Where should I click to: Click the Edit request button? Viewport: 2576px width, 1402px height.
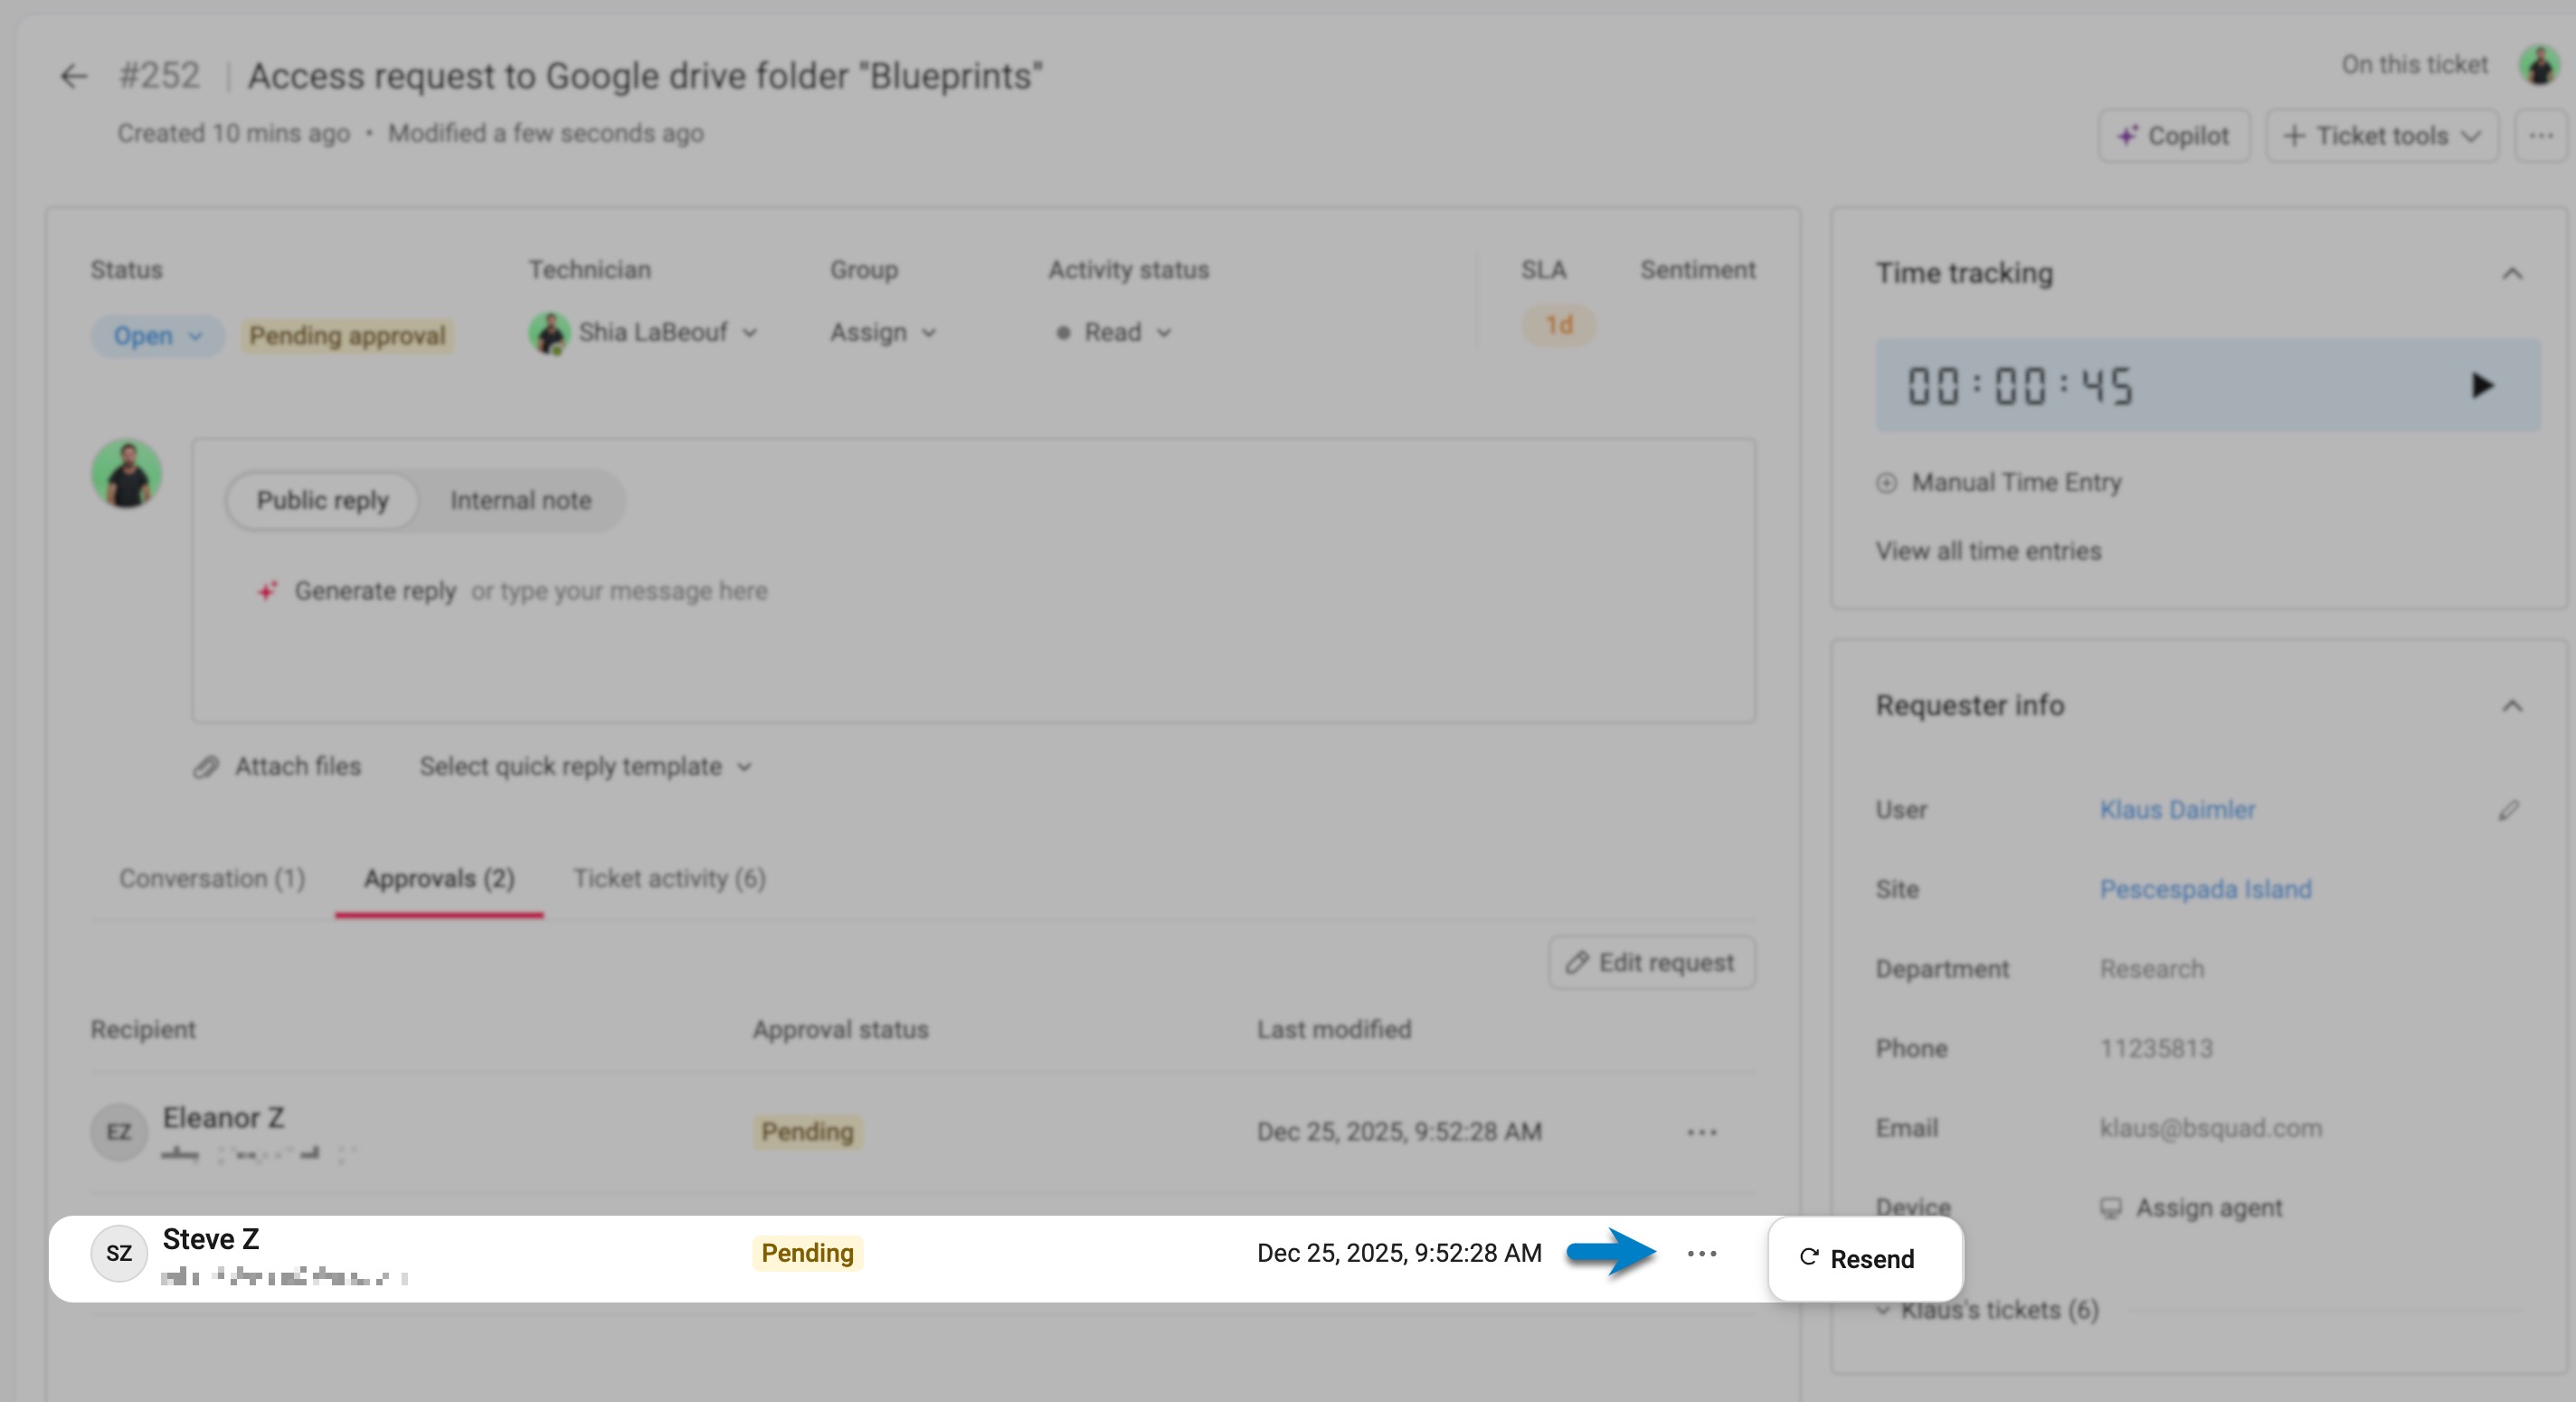pos(1651,963)
